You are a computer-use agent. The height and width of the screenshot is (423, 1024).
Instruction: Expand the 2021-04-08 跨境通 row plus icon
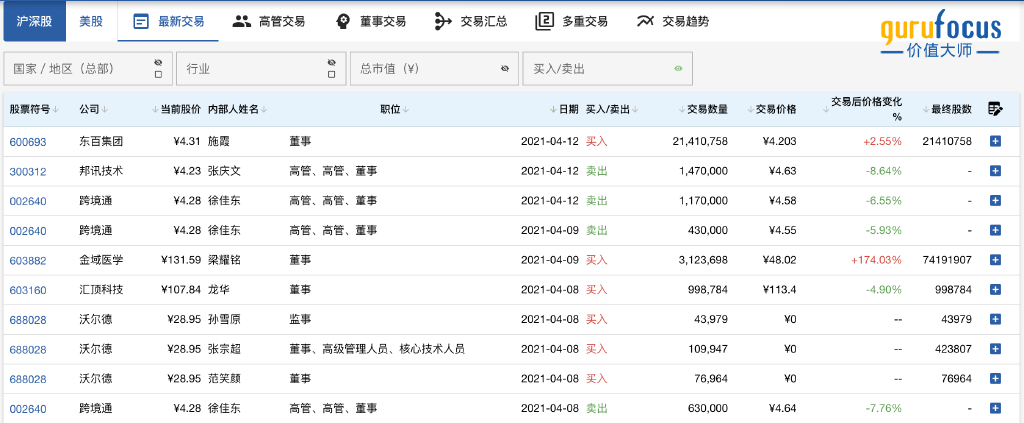(995, 409)
